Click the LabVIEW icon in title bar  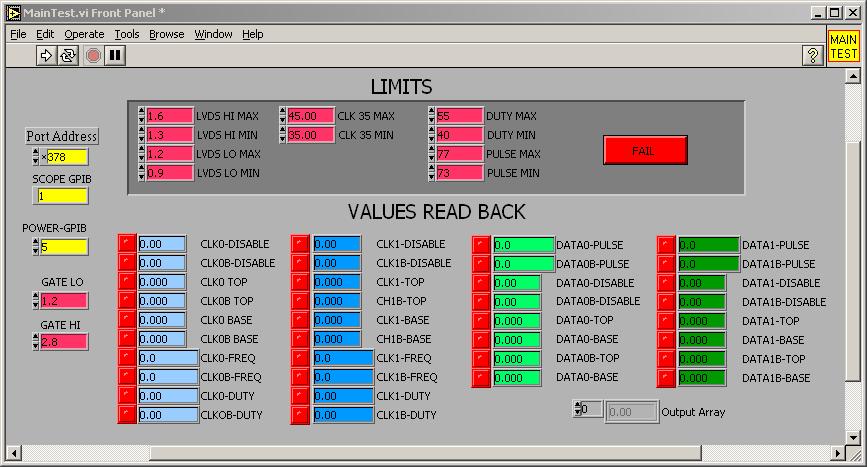[14, 12]
